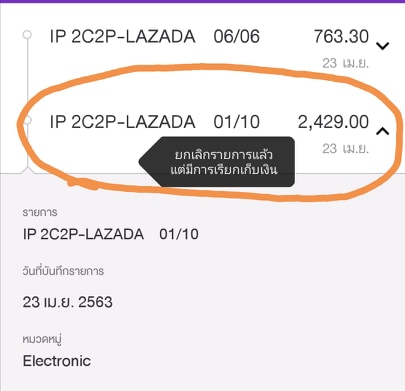The width and height of the screenshot is (405, 391).
Task: Select the Electronic category value
Action: pos(57,361)
